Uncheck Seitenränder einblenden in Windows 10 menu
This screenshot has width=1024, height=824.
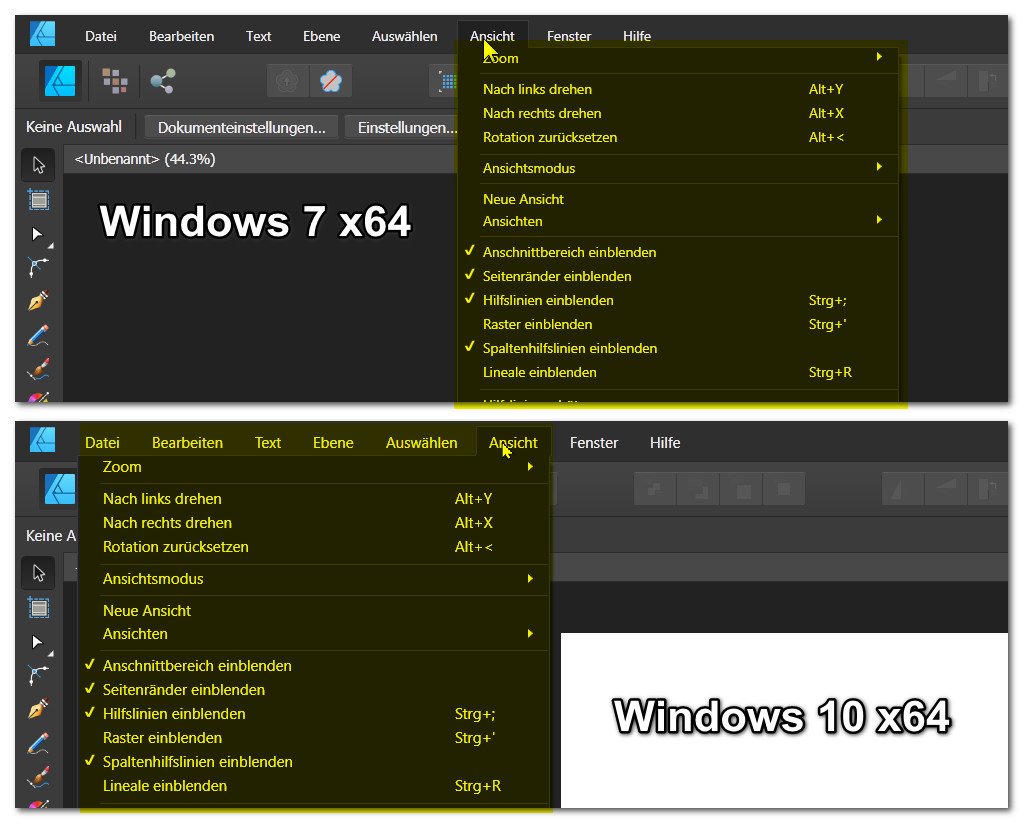[x=313, y=690]
